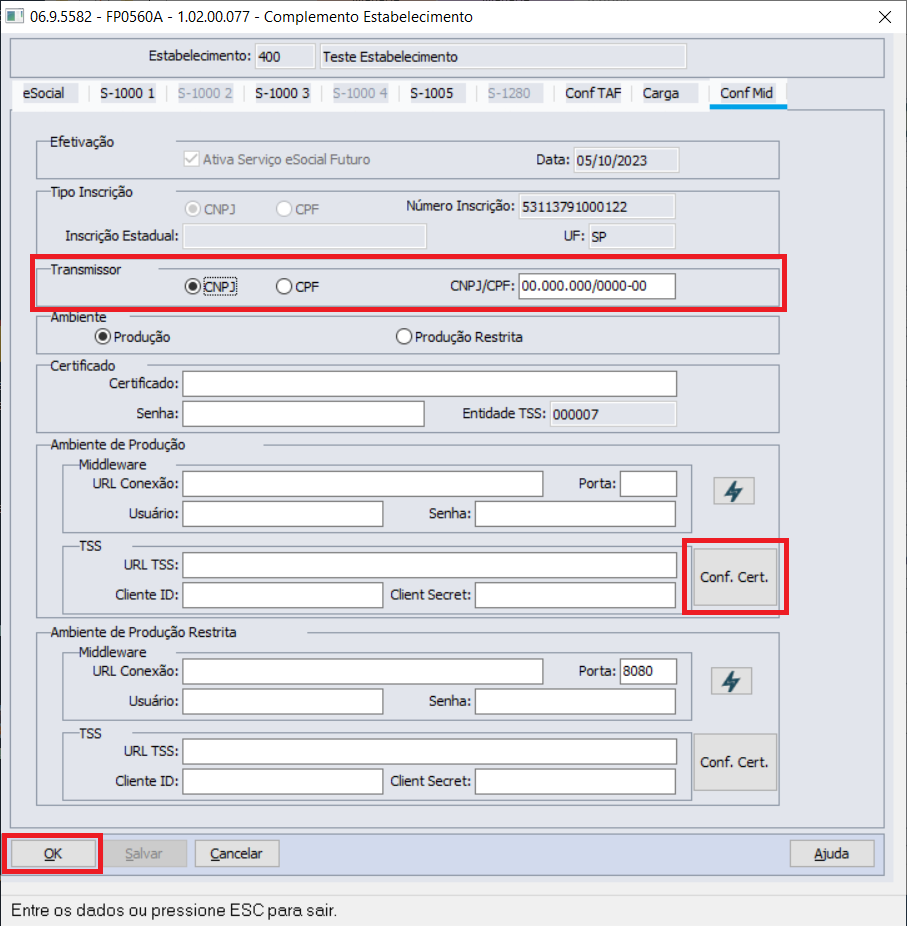907x926 pixels.
Task: Click status text 'Entre os dados ou pressione ESC'
Action: tap(174, 910)
